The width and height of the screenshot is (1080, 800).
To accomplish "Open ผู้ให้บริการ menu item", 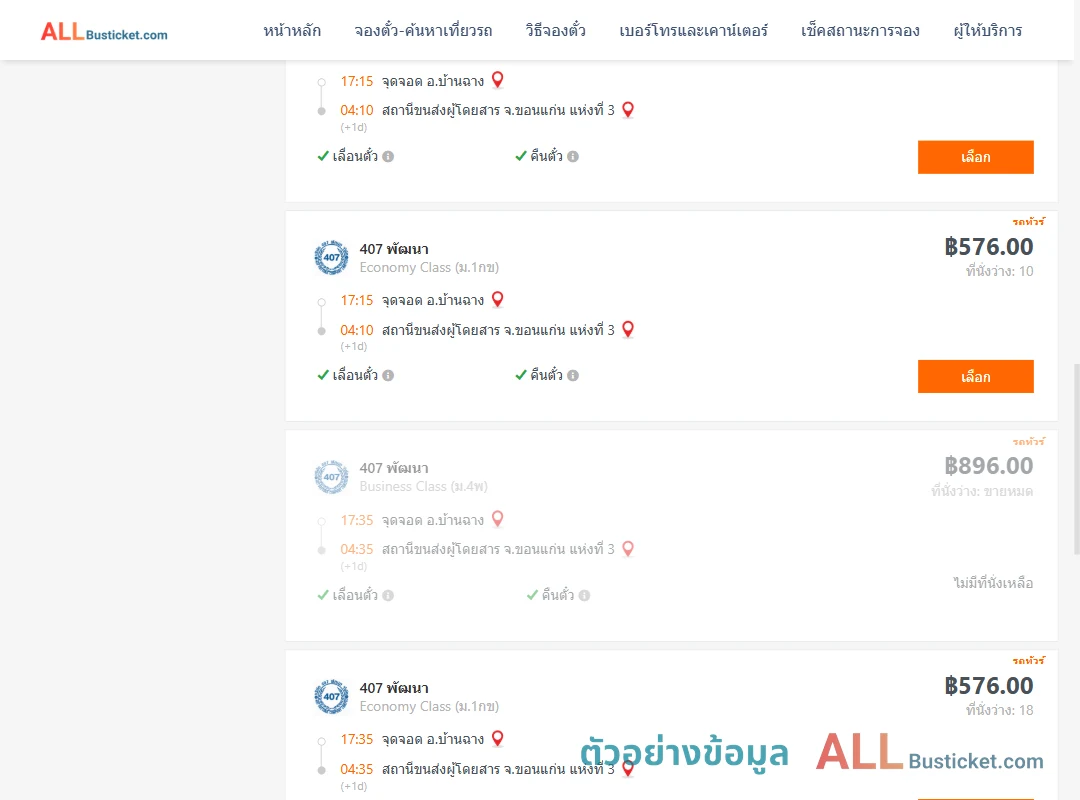I will click(987, 31).
